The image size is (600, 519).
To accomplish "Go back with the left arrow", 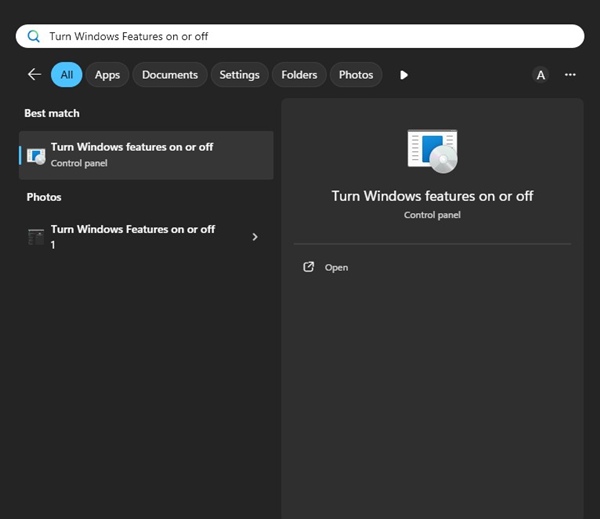I will 34,74.
